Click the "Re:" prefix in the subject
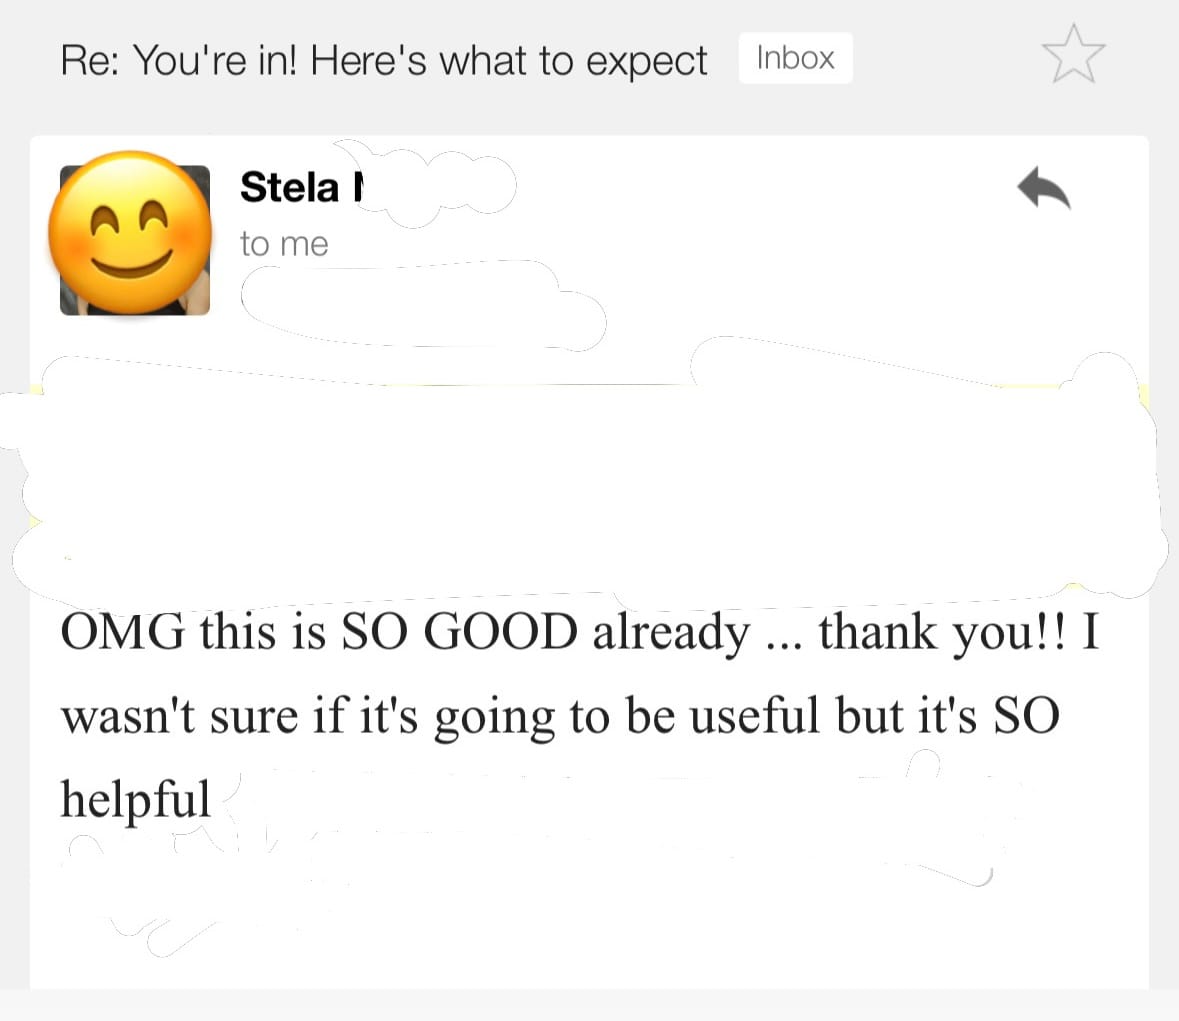 coord(90,61)
